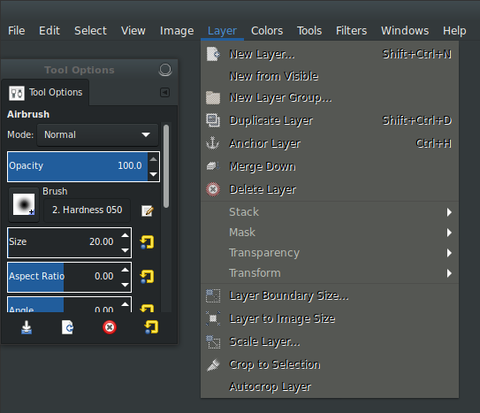The width and height of the screenshot is (480, 413).
Task: Open the Edit menu
Action: pyautogui.click(x=49, y=31)
